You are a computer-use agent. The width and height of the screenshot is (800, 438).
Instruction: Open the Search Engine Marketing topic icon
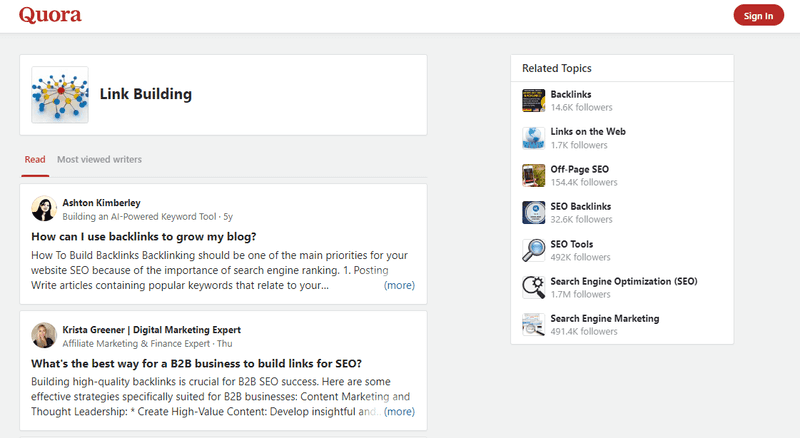(x=533, y=325)
